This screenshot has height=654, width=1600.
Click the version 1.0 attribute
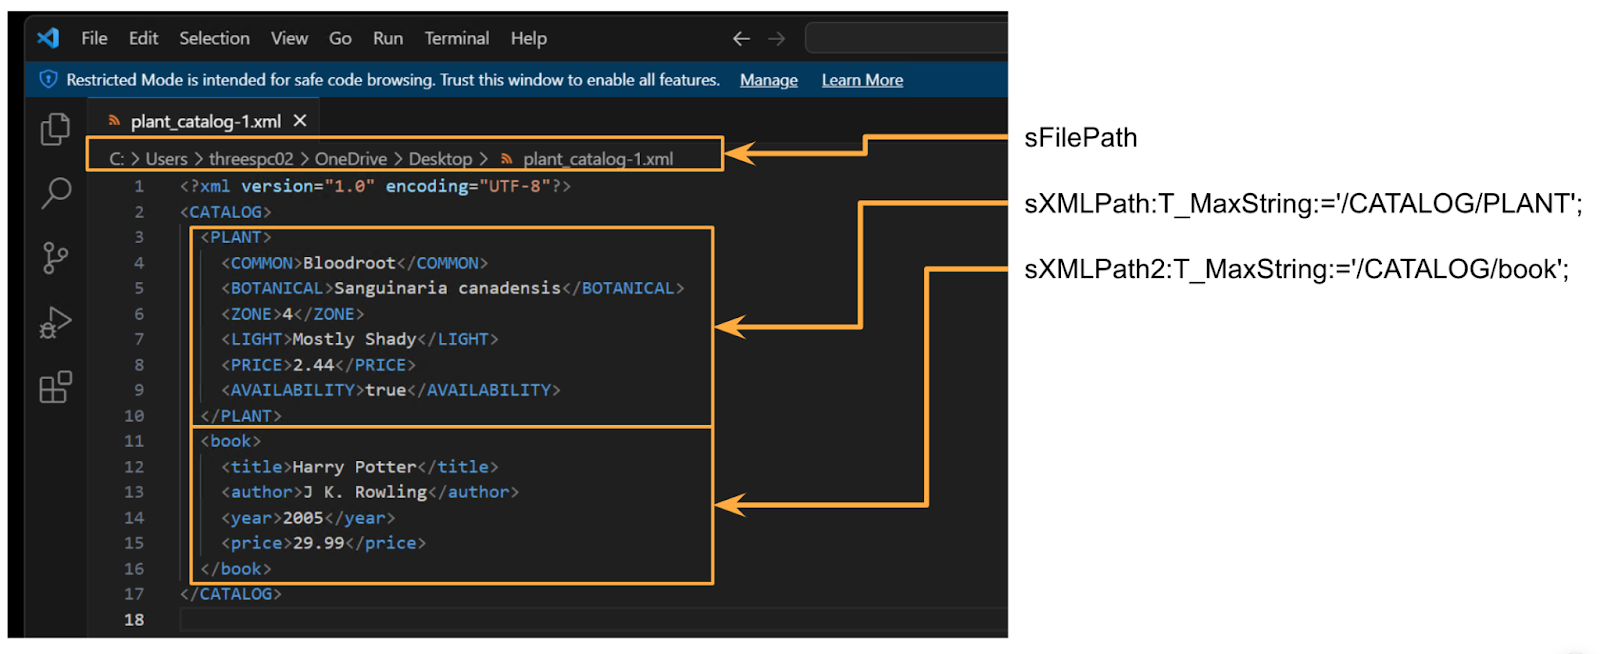pos(308,186)
